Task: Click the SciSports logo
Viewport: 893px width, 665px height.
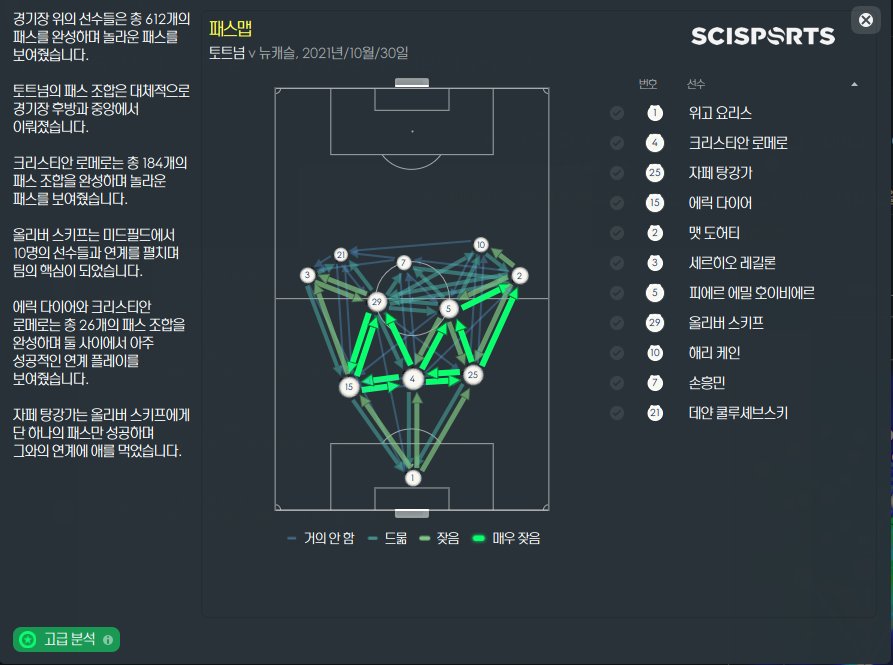Action: coord(762,36)
